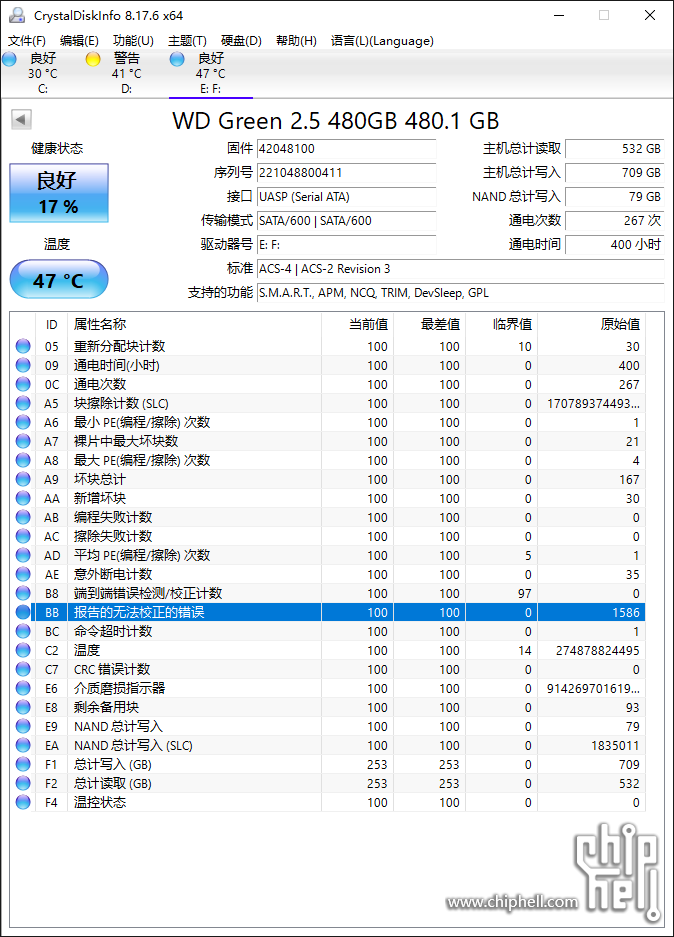The image size is (674, 937).
Task: Click the NAND 总计写入 value 79 GB
Action: point(615,197)
